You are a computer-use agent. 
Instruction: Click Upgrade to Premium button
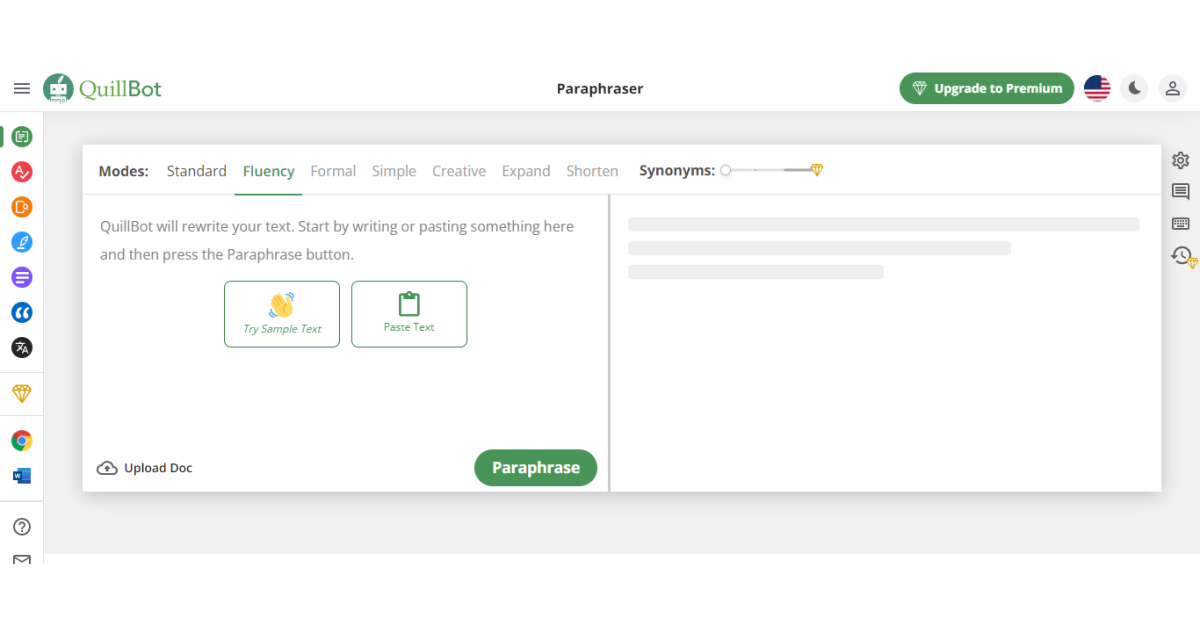tap(987, 88)
